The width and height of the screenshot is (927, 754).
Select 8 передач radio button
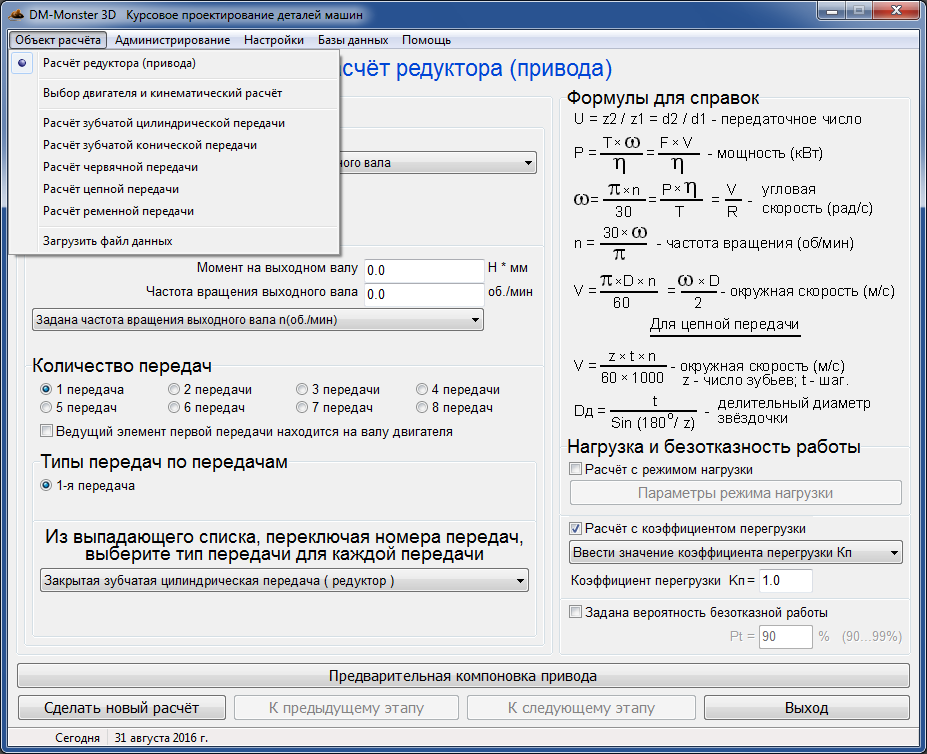point(422,407)
